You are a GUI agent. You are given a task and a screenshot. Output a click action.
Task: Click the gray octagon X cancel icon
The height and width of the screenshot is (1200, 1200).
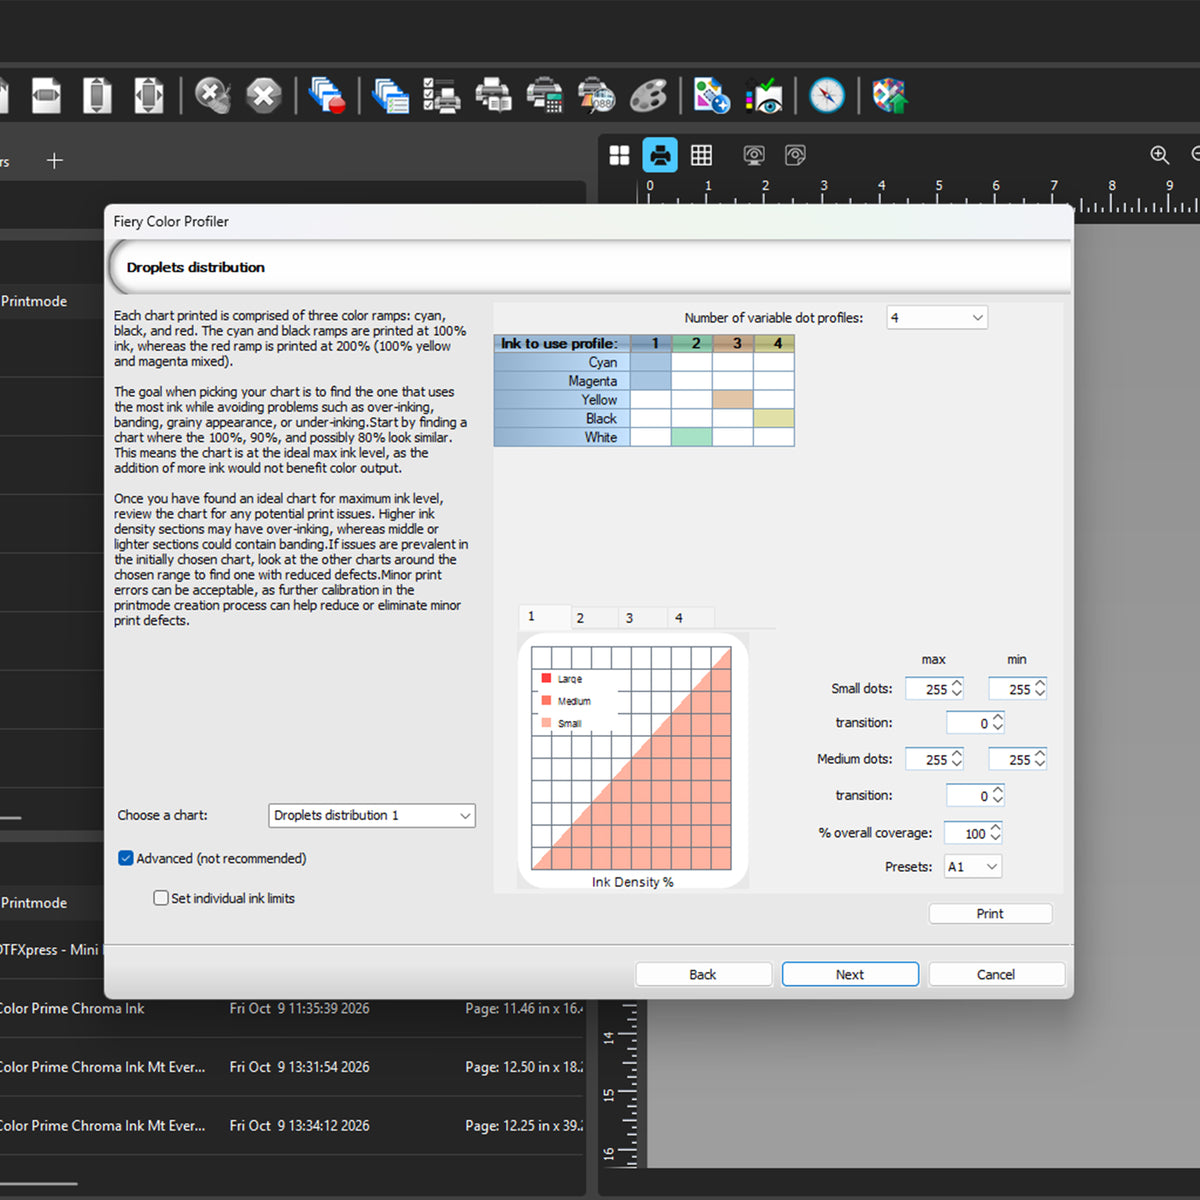click(264, 96)
